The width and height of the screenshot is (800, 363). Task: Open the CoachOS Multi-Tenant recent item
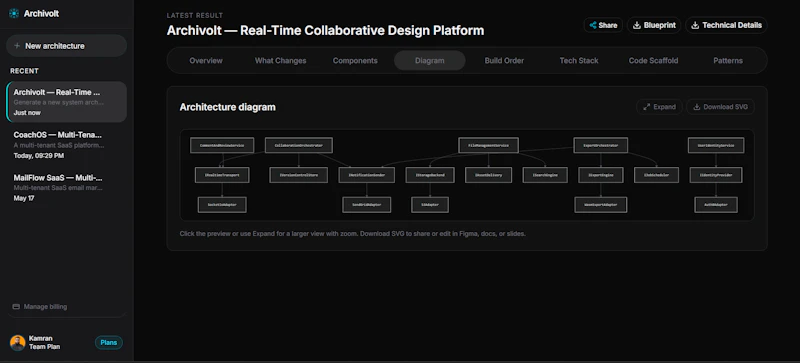[x=66, y=145]
